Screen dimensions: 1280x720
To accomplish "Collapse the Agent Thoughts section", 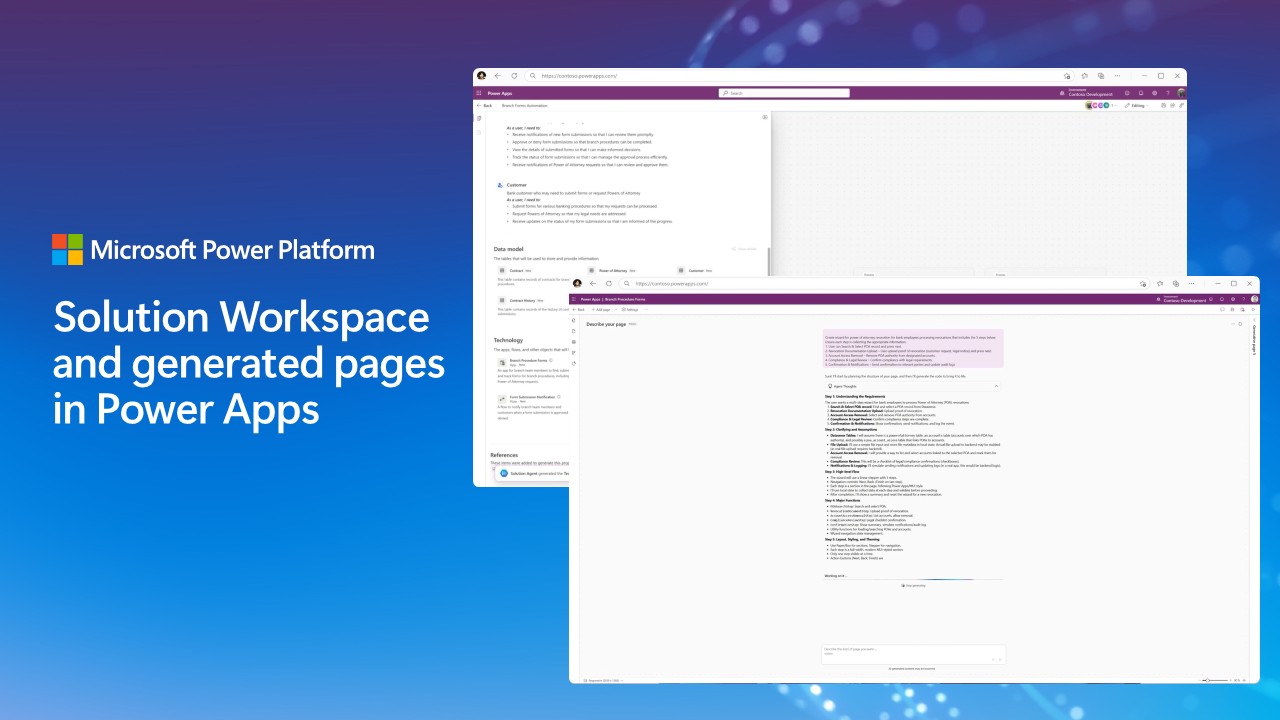I will pos(995,385).
